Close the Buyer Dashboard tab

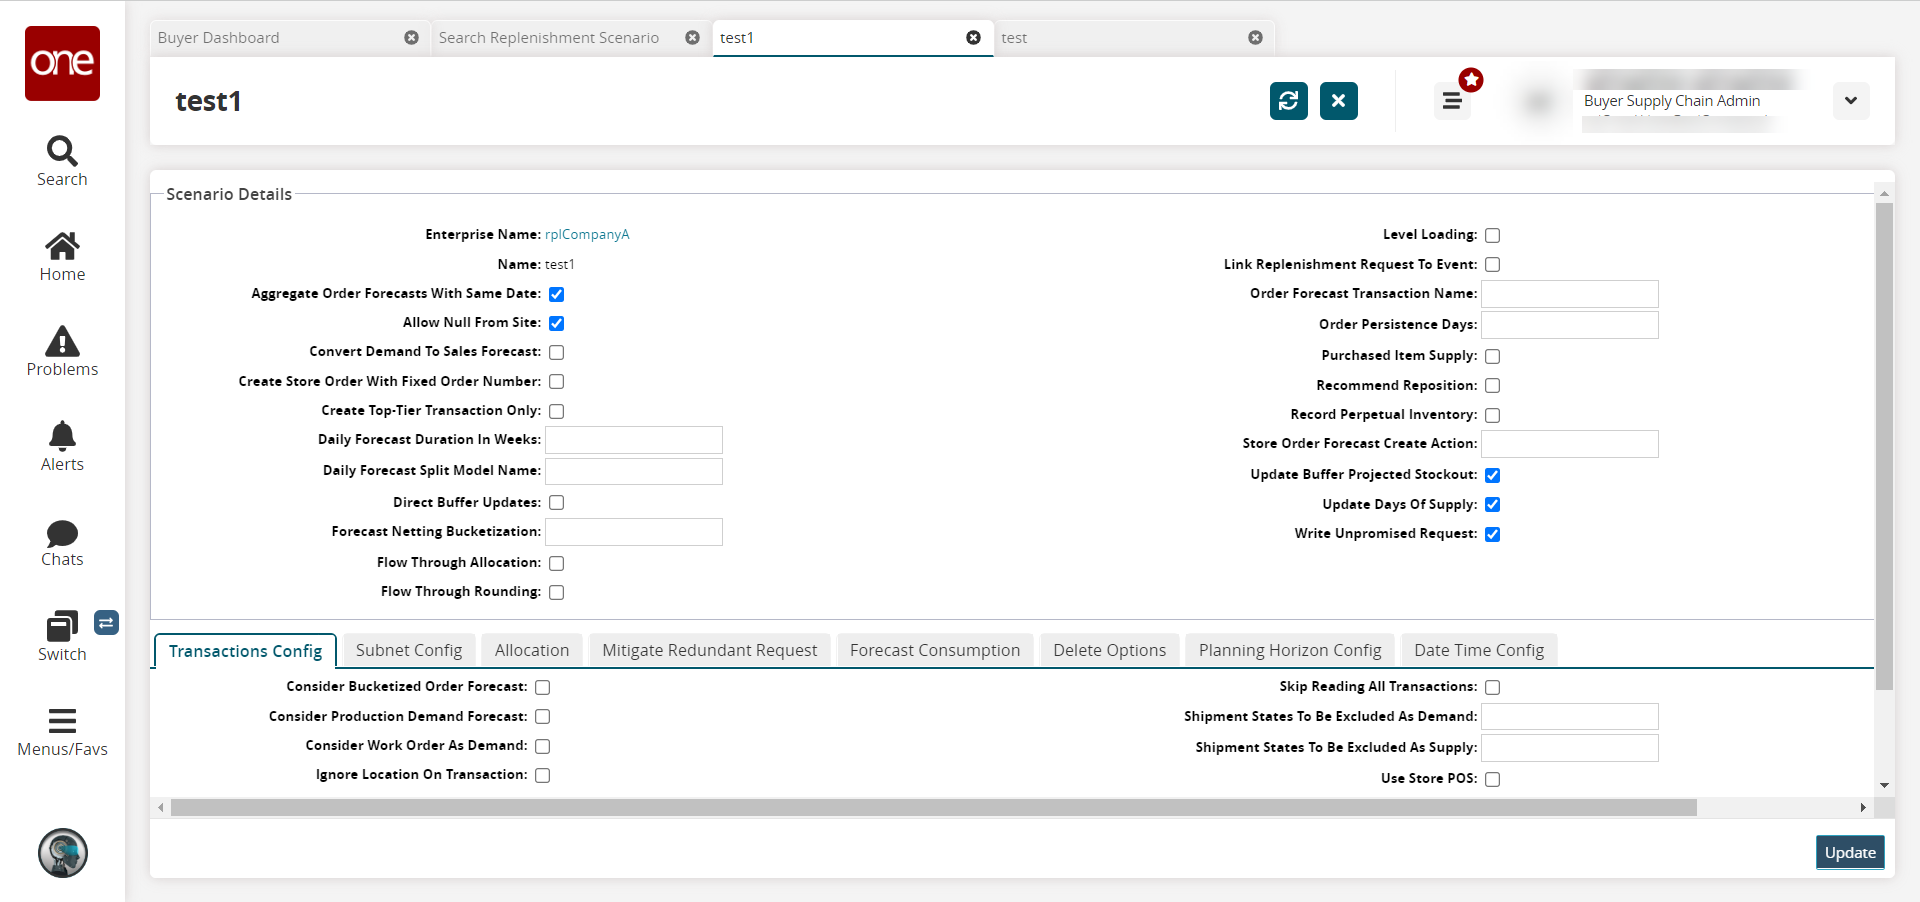click(411, 38)
